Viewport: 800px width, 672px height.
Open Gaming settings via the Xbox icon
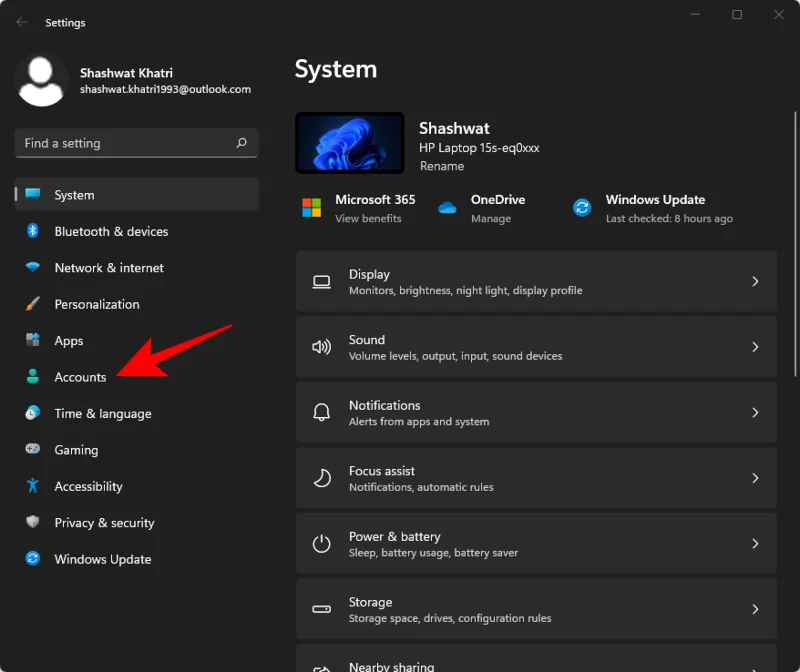pos(31,450)
